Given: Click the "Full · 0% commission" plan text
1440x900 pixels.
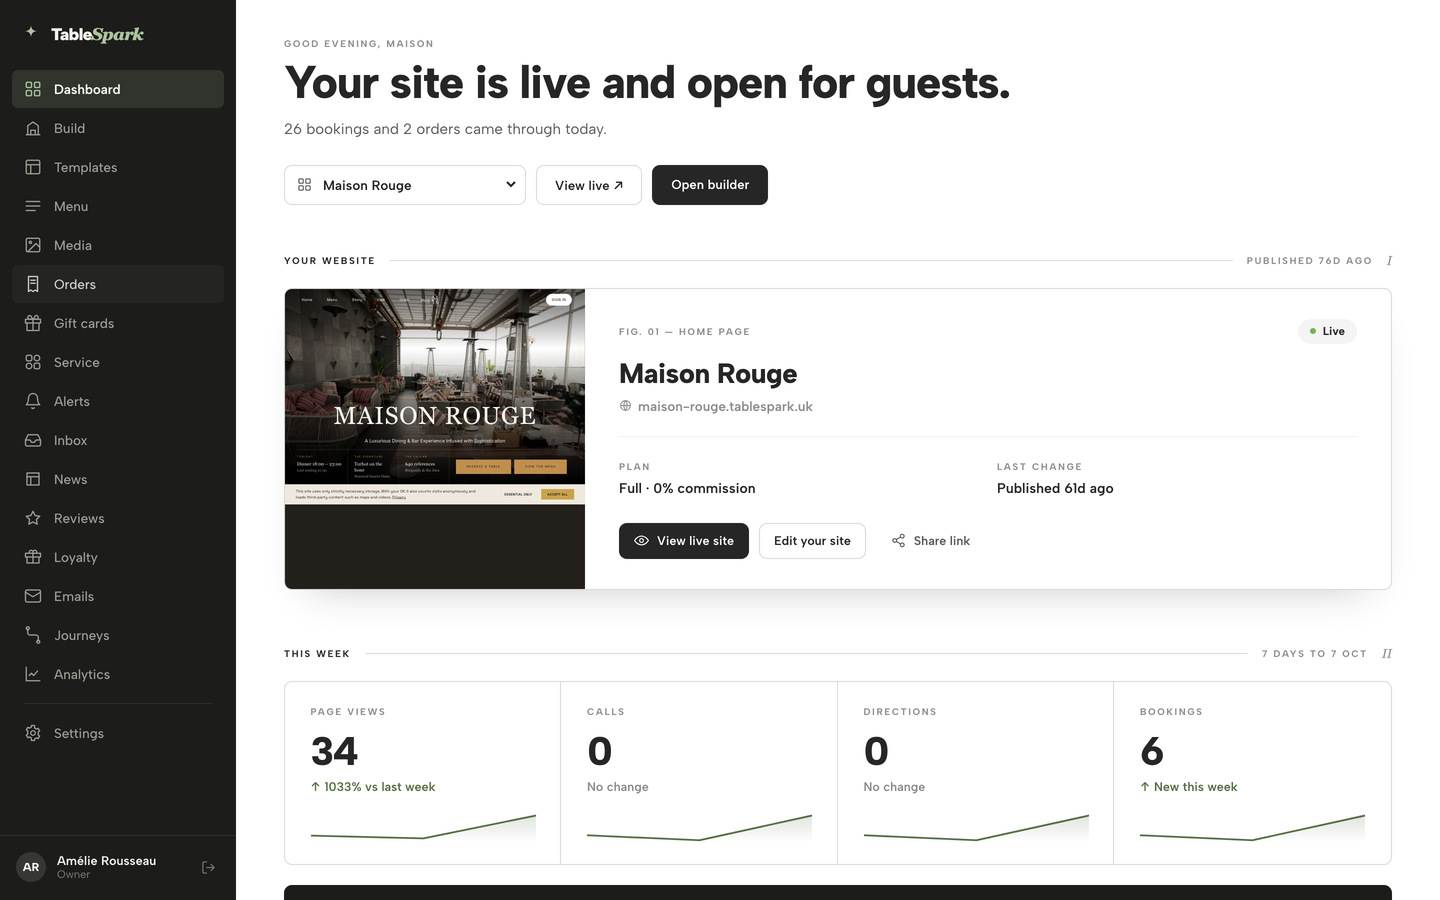Looking at the screenshot, I should coord(687,488).
